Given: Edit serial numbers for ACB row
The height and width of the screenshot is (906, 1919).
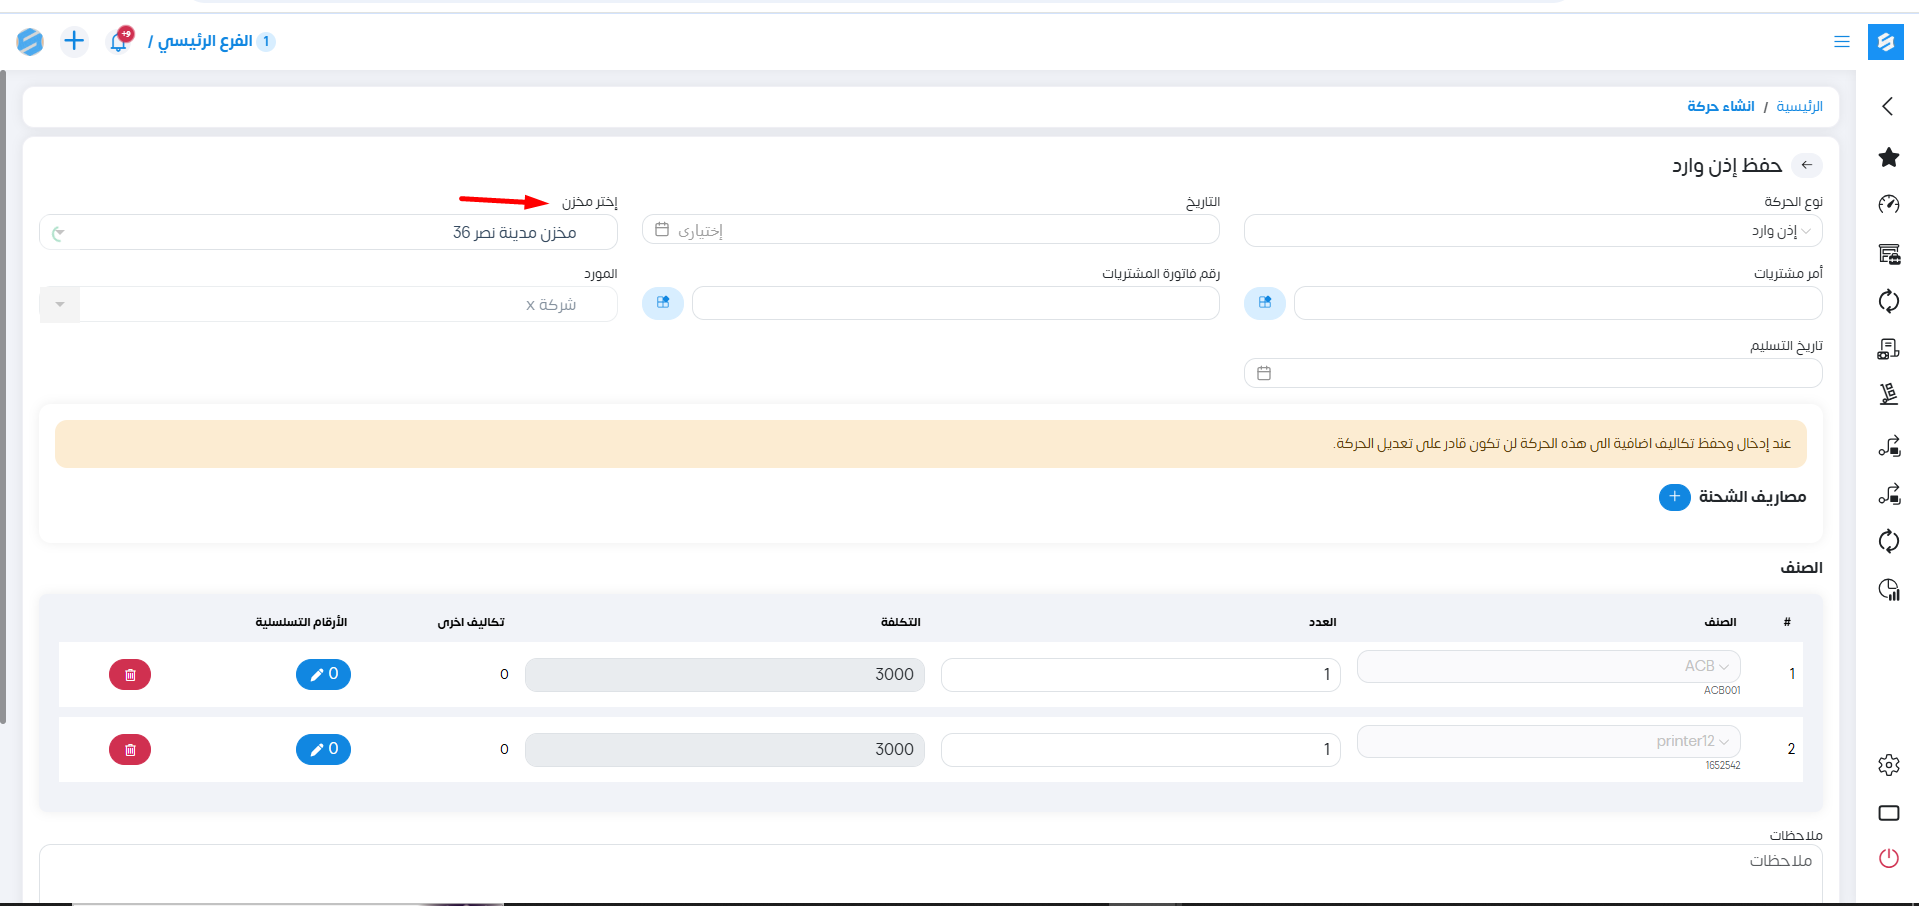Looking at the screenshot, I should click(x=323, y=675).
